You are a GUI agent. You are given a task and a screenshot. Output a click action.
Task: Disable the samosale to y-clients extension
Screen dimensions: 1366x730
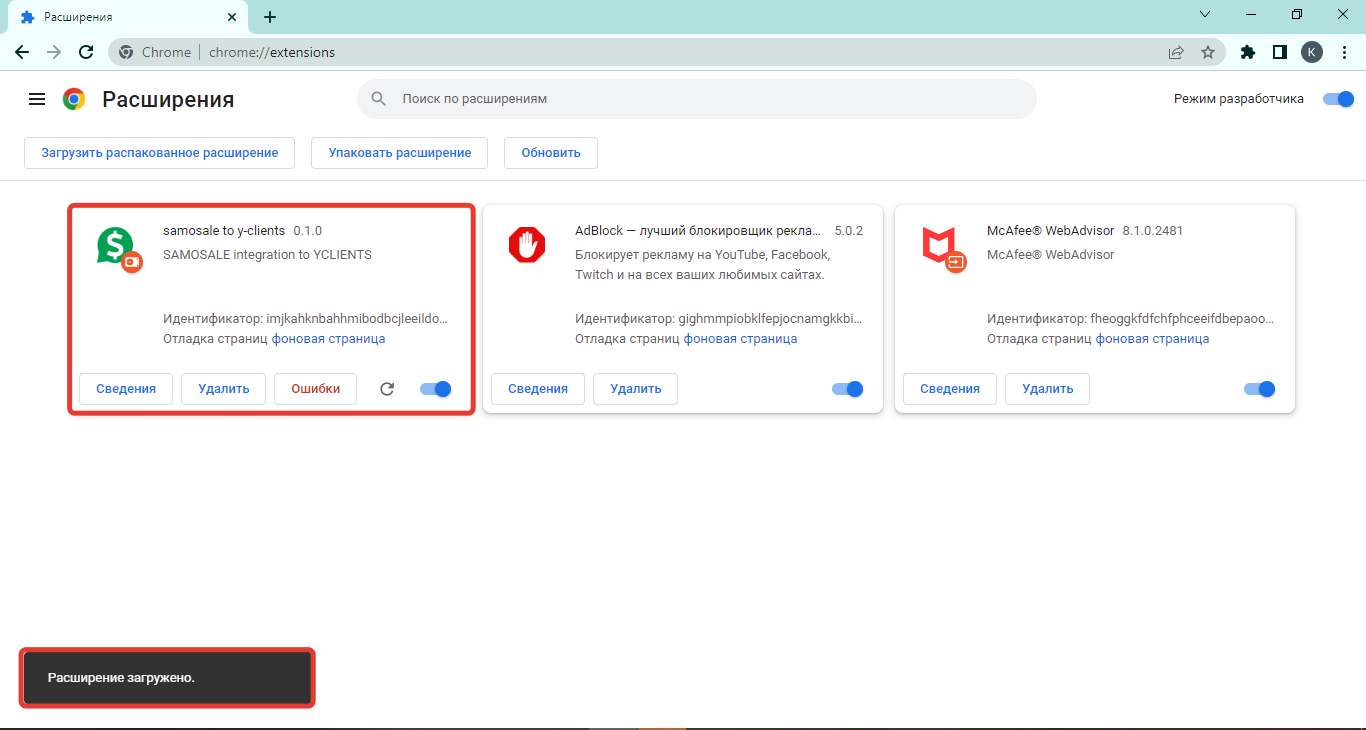coord(436,389)
